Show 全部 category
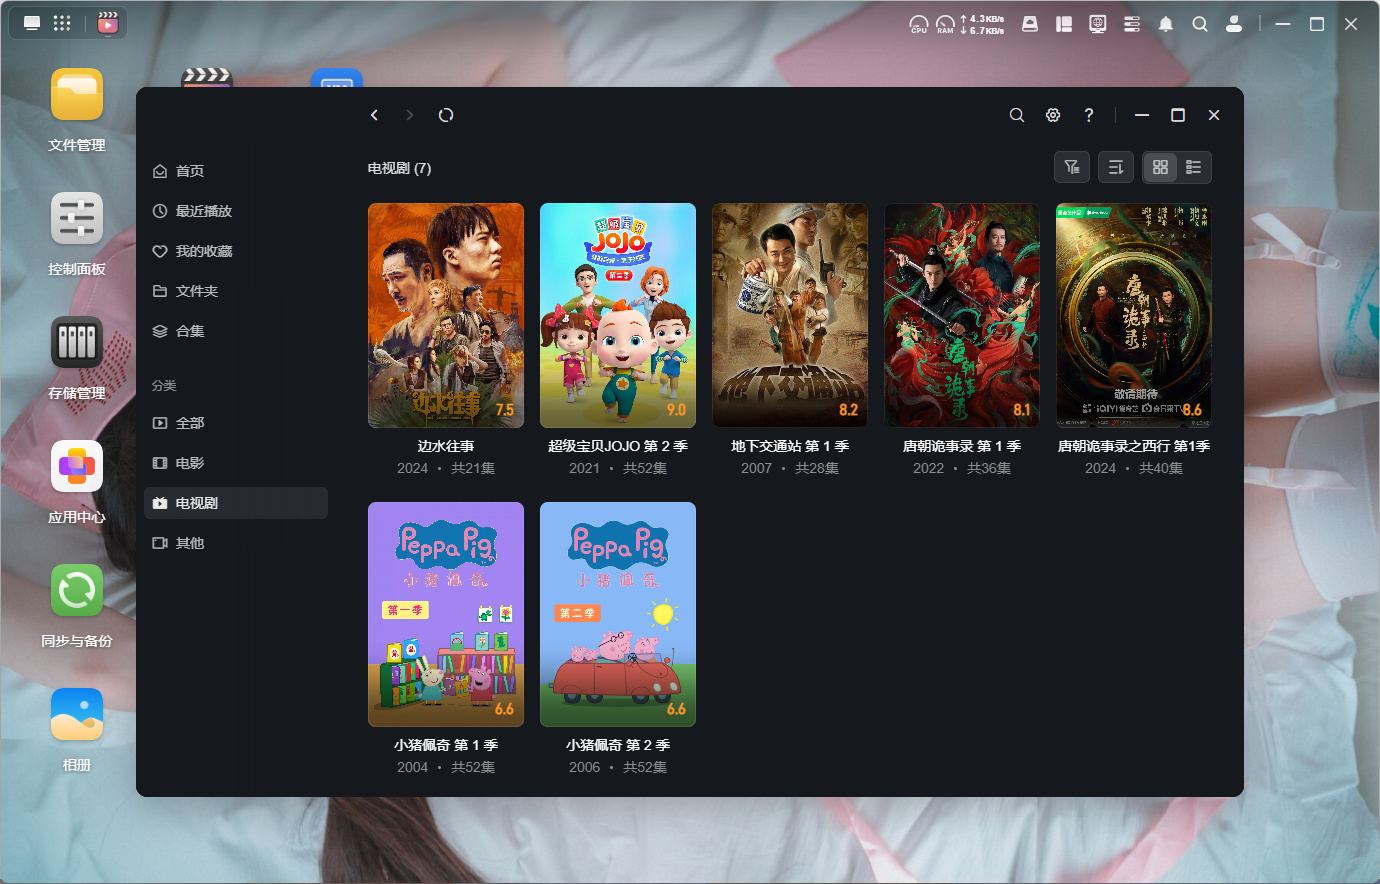Viewport: 1380px width, 884px height. coord(236,423)
